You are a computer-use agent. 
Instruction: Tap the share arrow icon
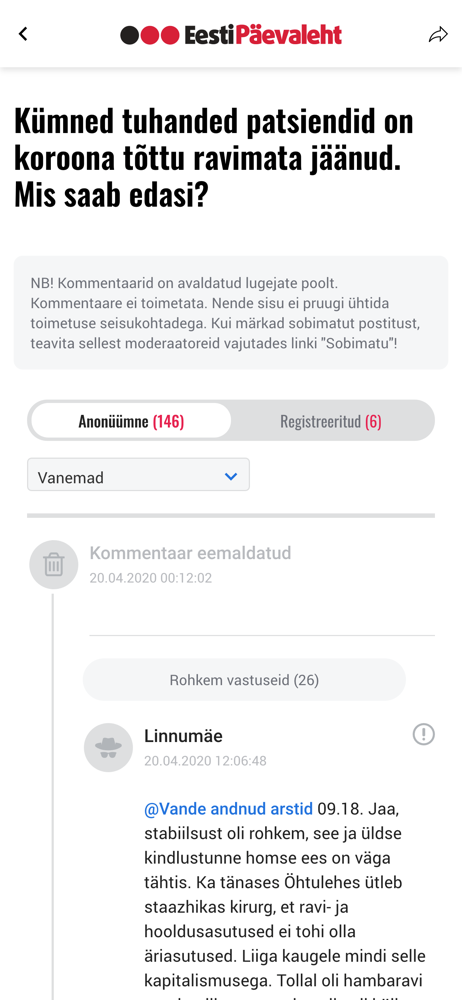click(x=438, y=34)
